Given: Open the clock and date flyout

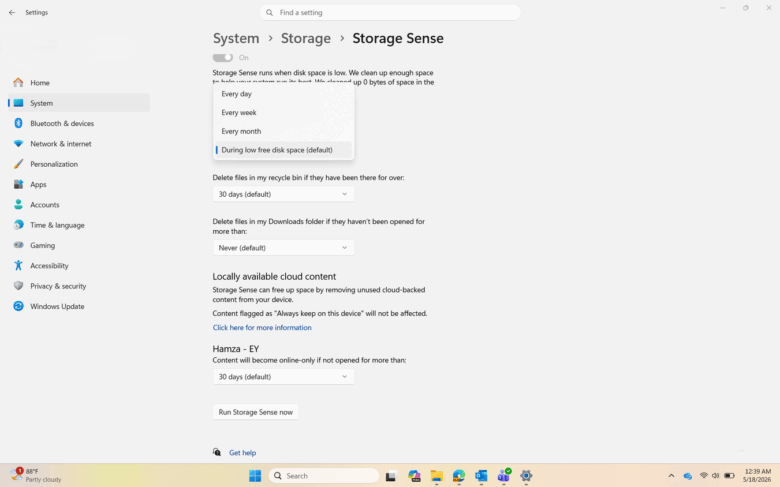Looking at the screenshot, I should tap(757, 475).
